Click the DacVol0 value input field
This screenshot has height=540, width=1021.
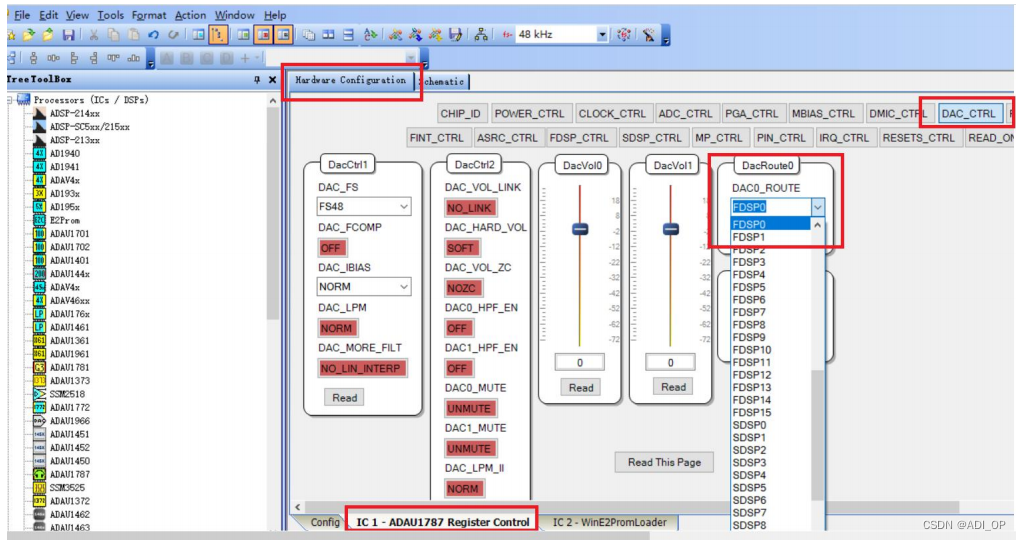pos(580,362)
